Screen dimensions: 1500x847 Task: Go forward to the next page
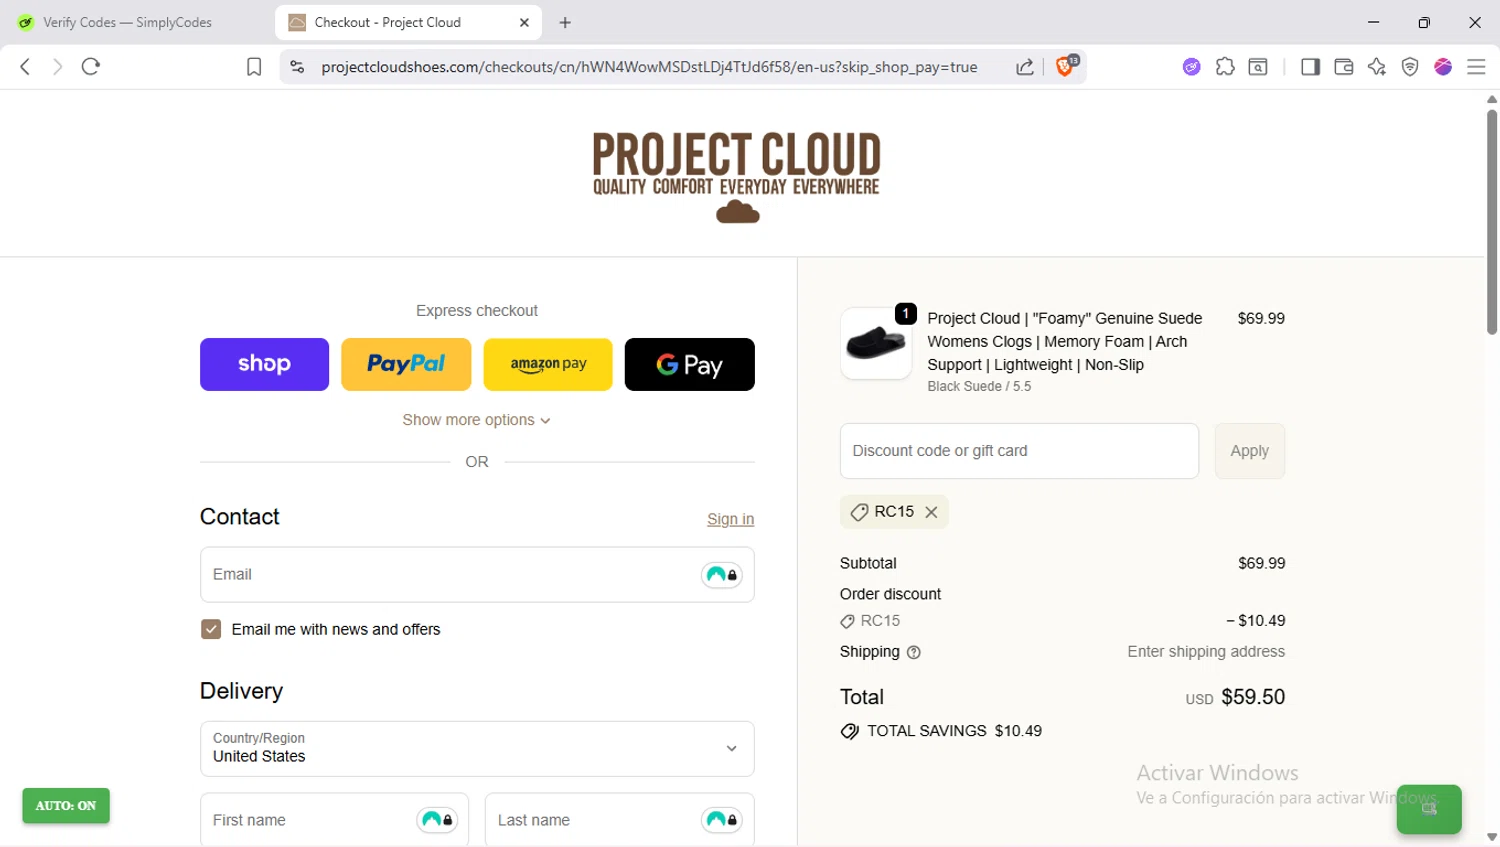coord(57,67)
